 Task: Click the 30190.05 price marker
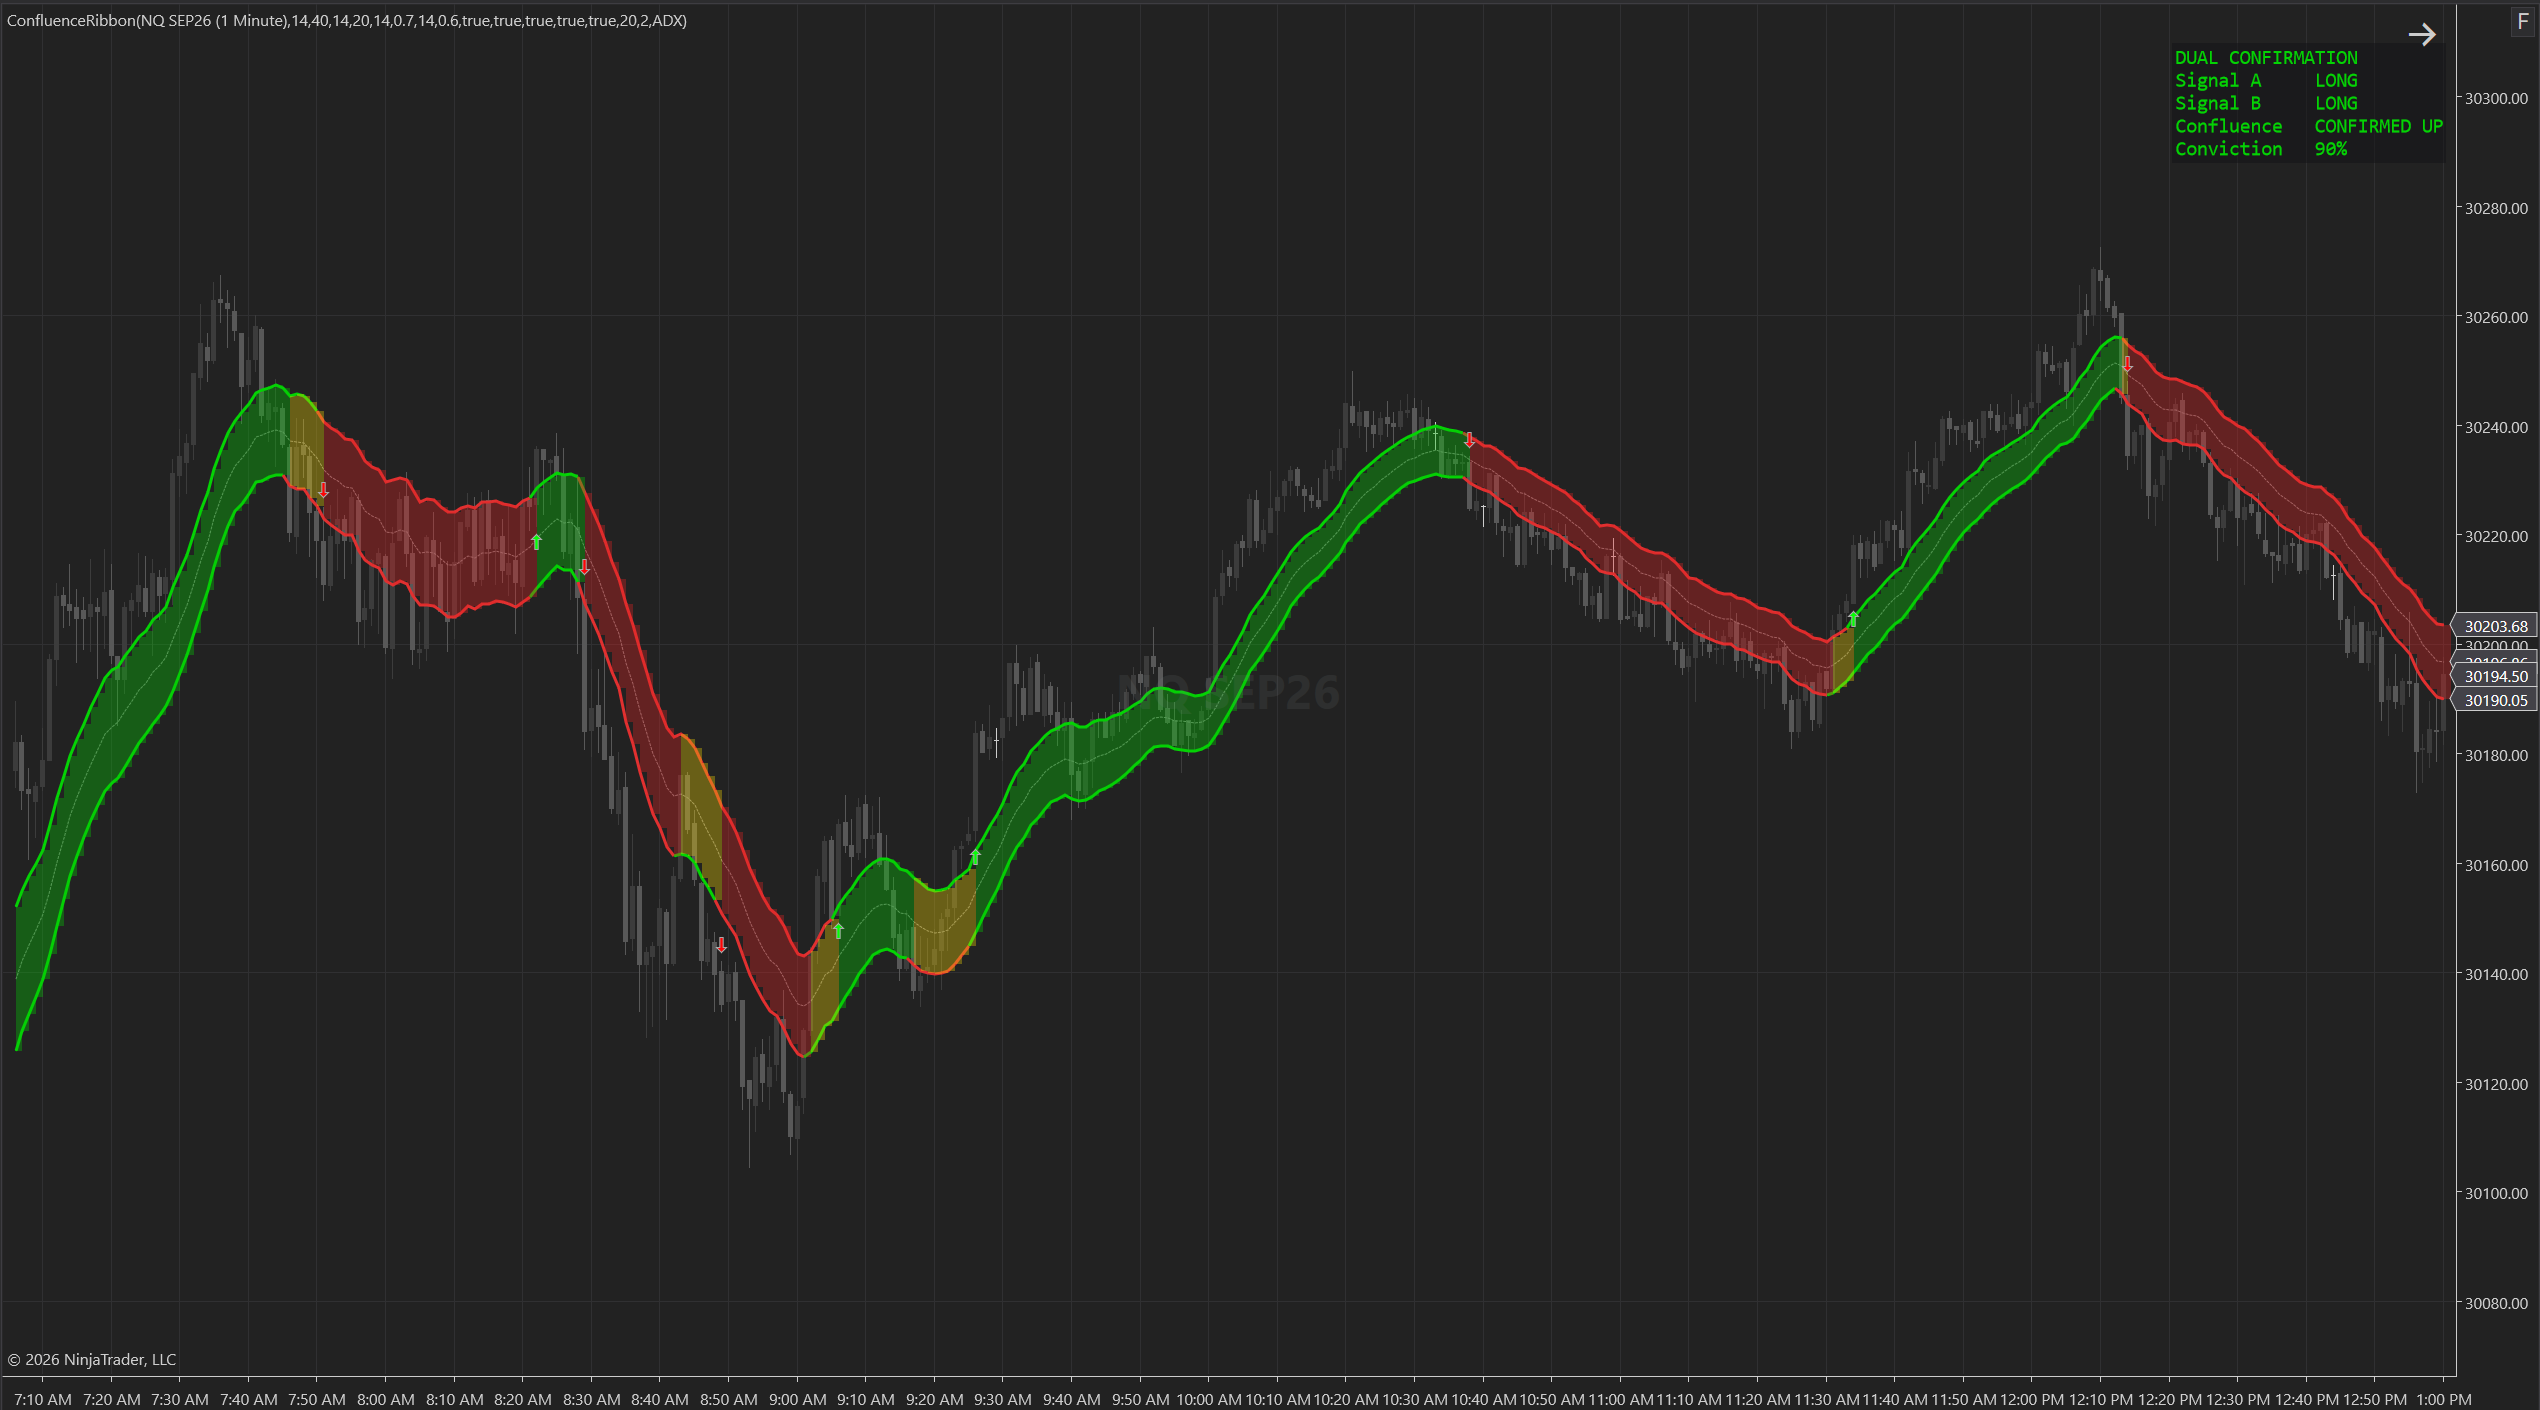pyautogui.click(x=2495, y=700)
